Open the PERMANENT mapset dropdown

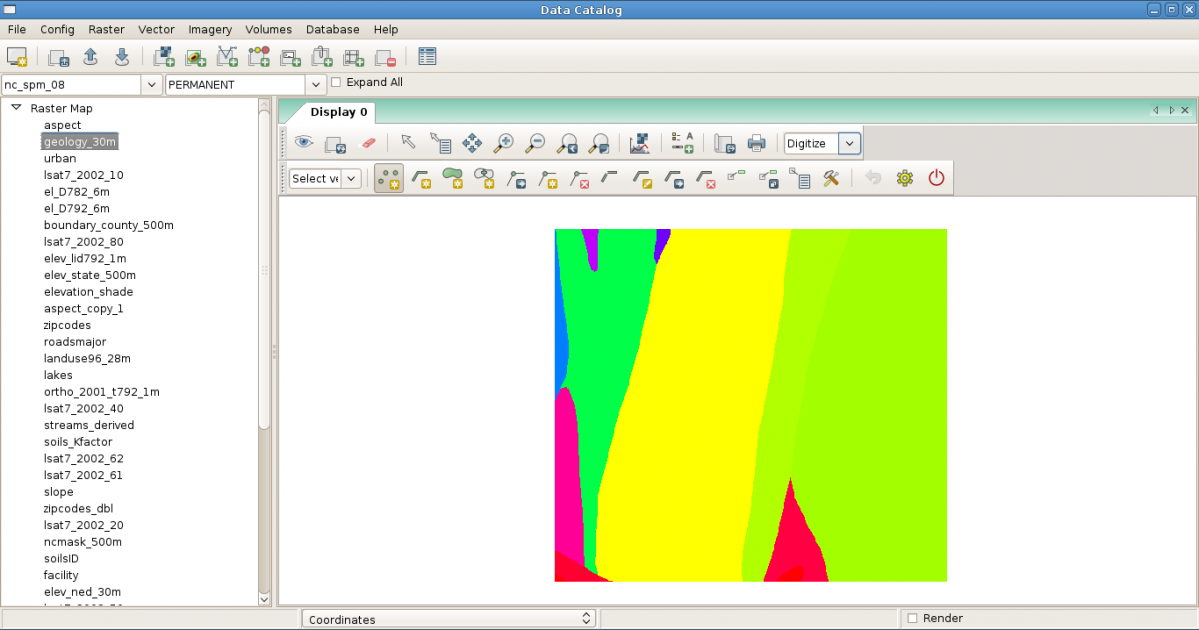(316, 85)
